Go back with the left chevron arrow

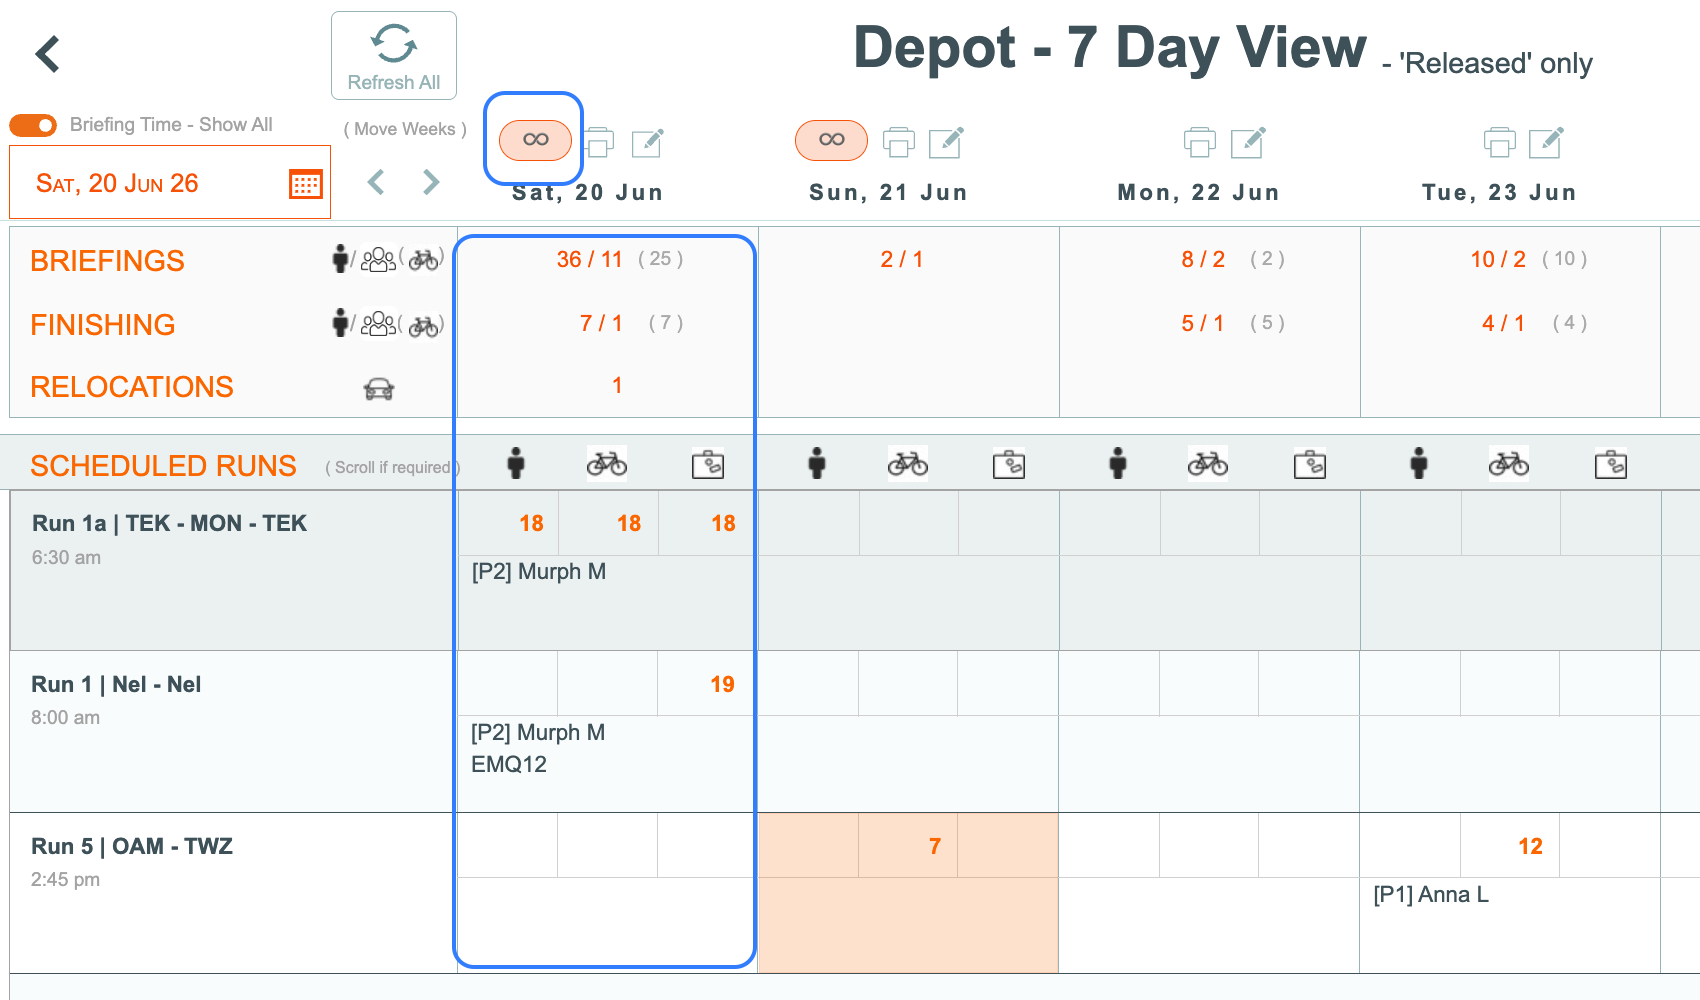(48, 54)
